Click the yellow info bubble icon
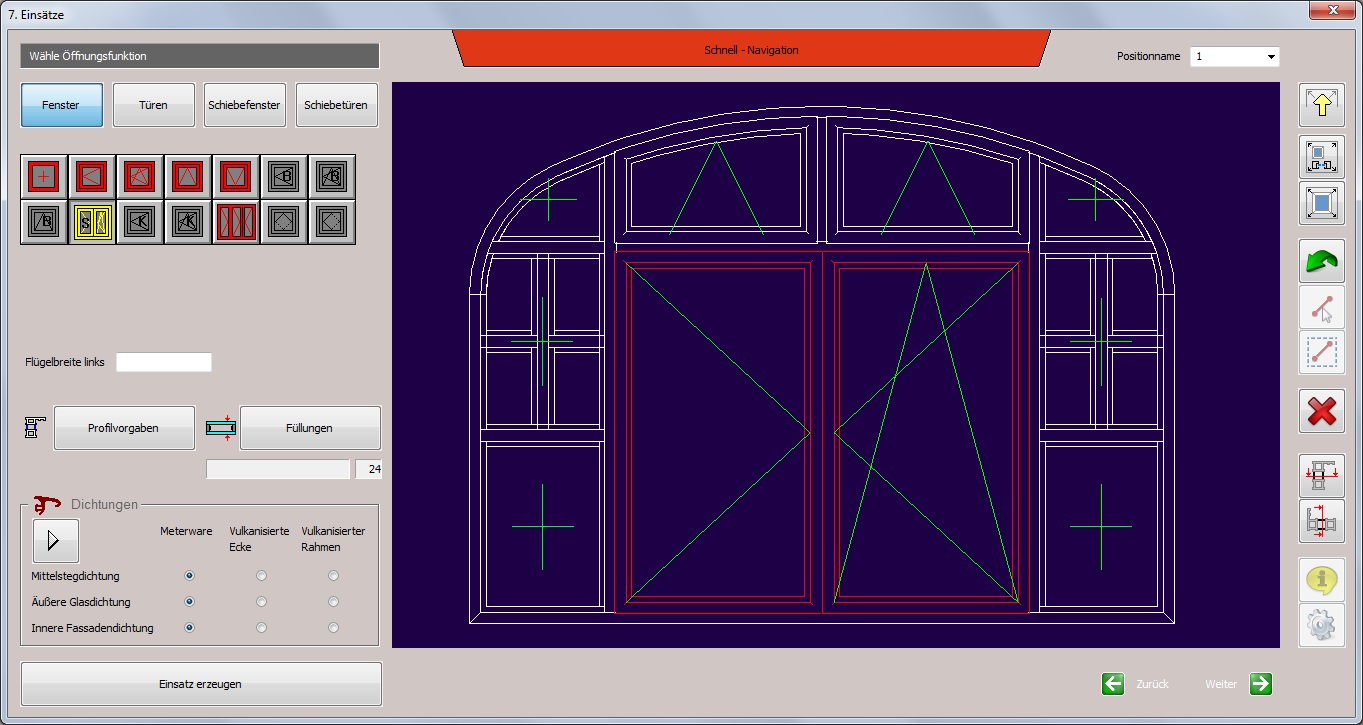This screenshot has height=725, width=1363. coord(1321,579)
